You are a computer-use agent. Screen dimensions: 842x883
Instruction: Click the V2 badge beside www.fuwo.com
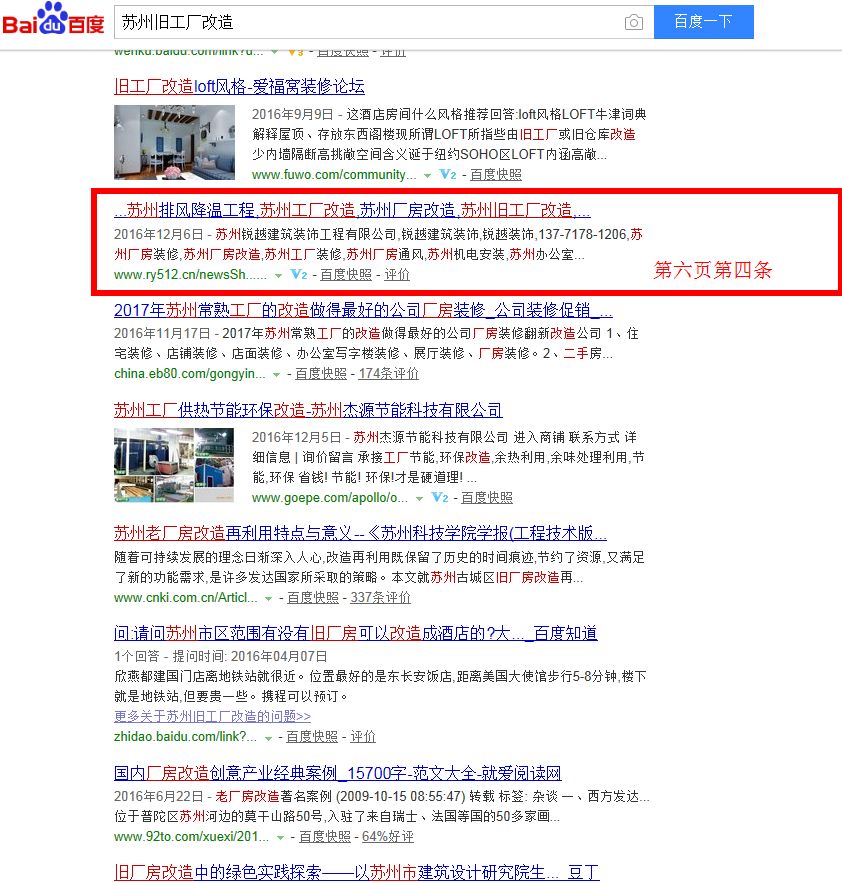pyautogui.click(x=447, y=174)
